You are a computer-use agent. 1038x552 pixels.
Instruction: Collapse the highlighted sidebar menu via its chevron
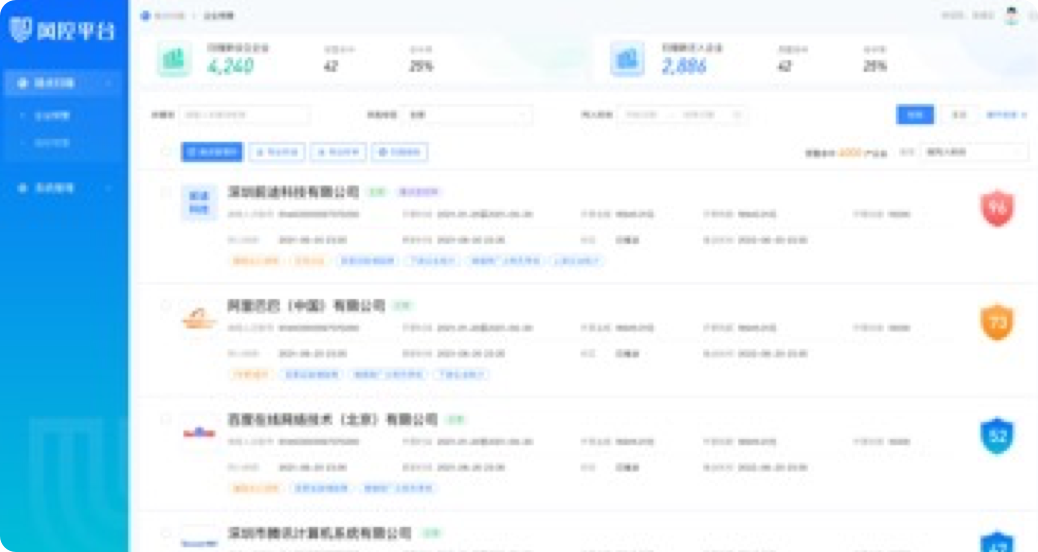(109, 83)
